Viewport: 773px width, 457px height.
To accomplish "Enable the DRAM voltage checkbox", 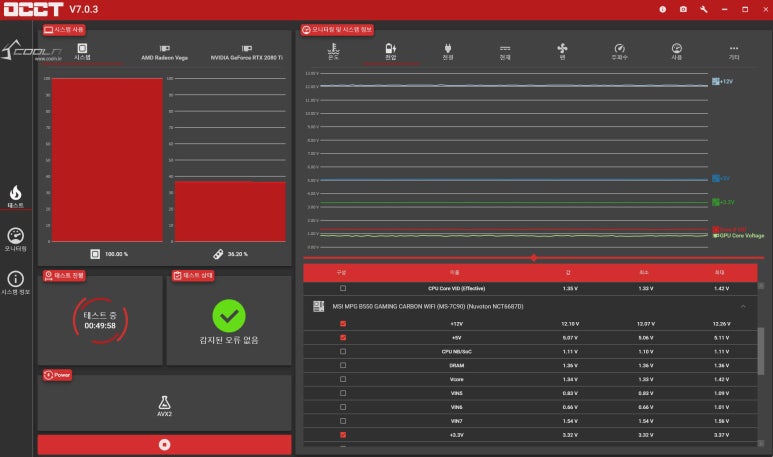I will [x=343, y=365].
